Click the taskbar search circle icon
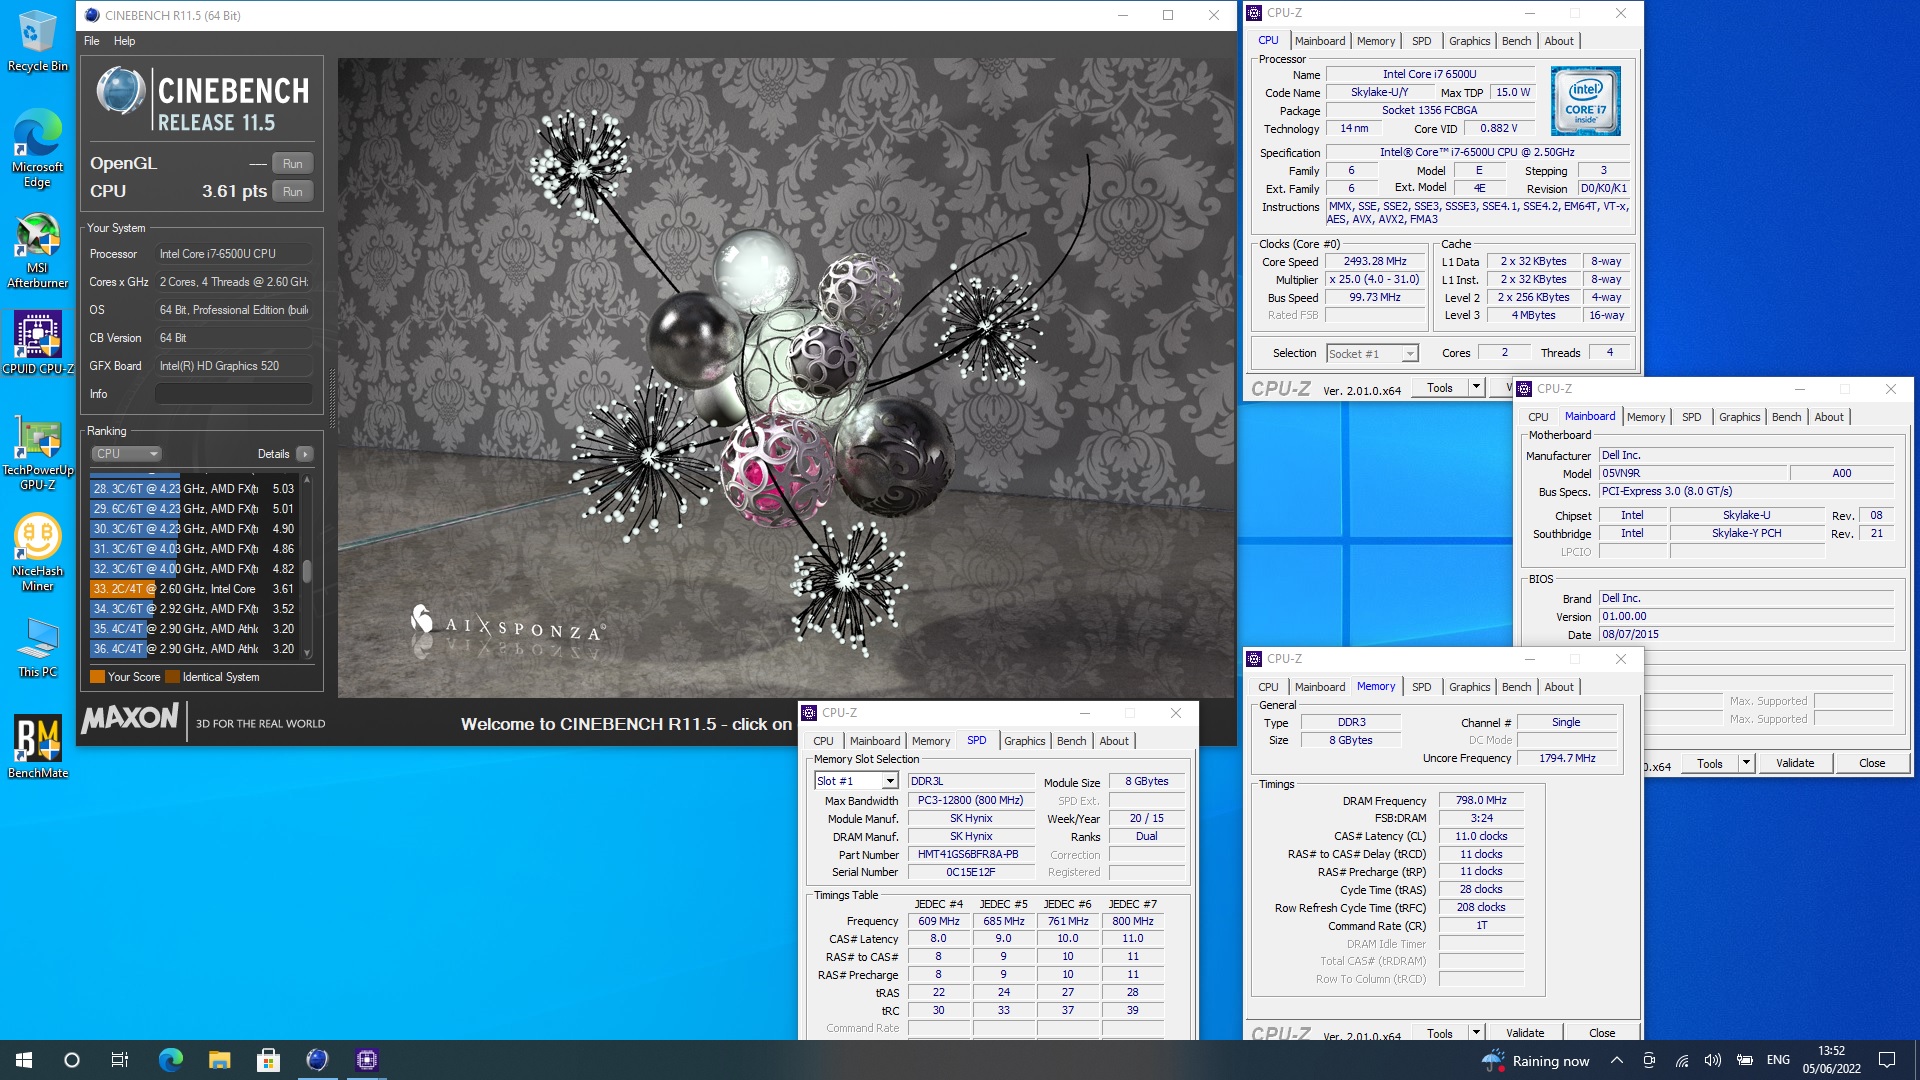The height and width of the screenshot is (1080, 1920). coord(72,1060)
